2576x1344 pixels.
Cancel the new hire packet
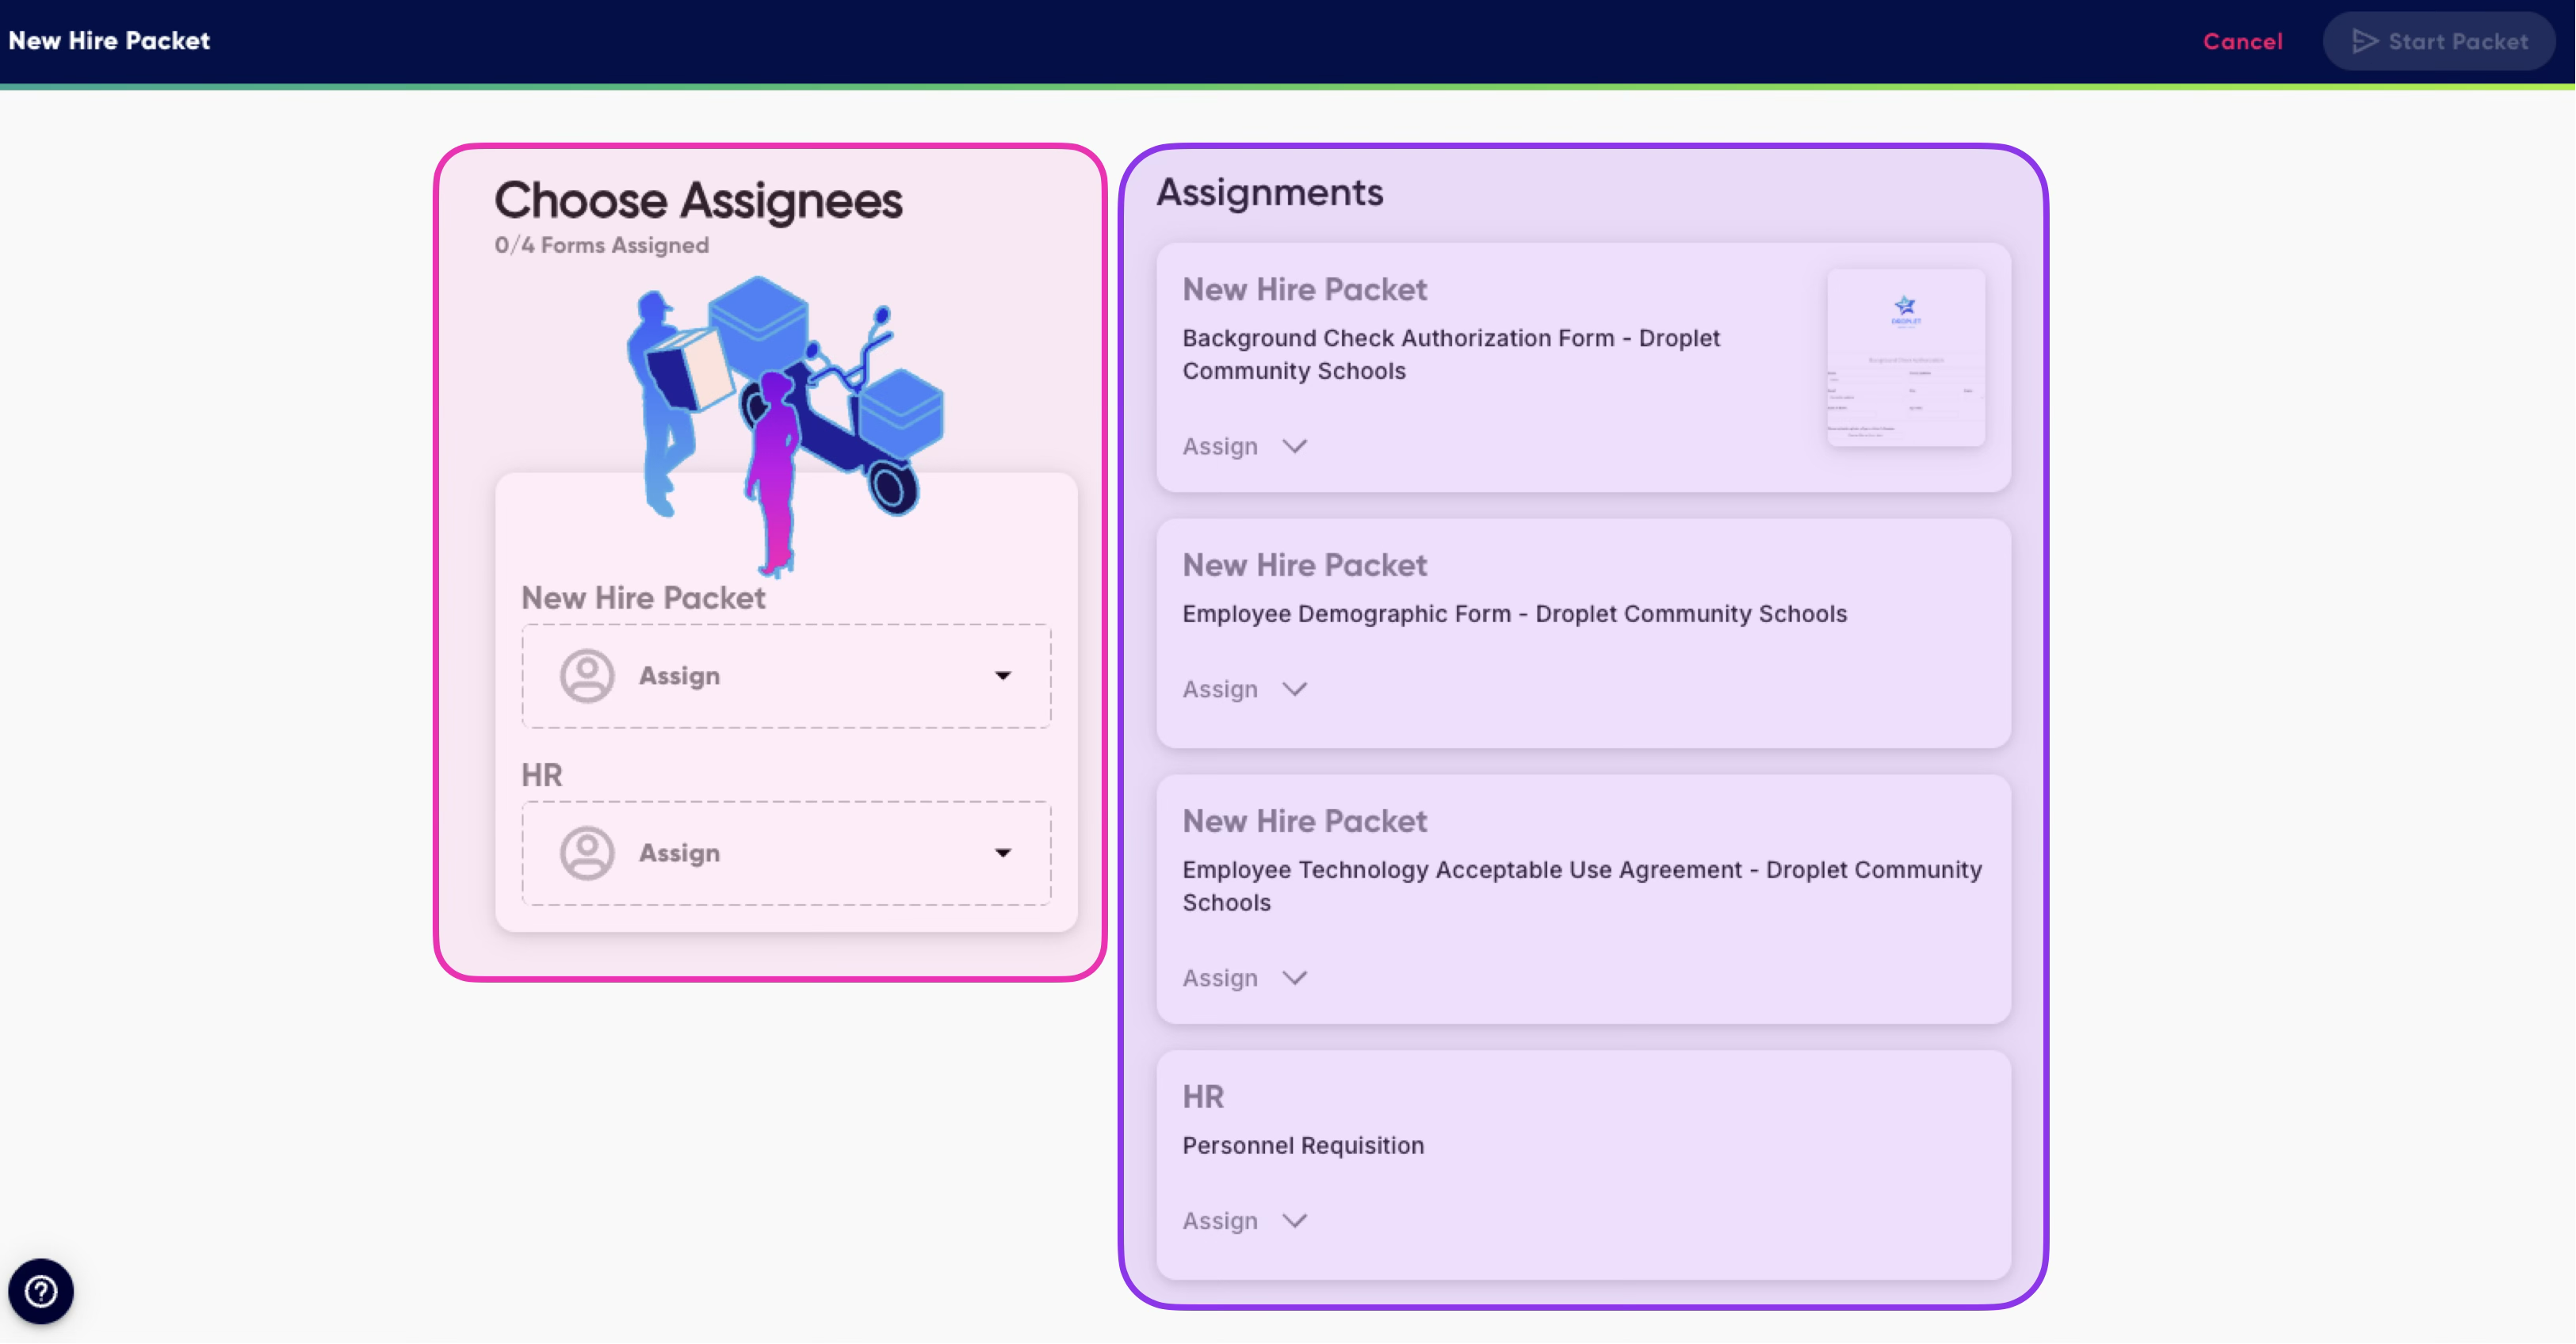pyautogui.click(x=2242, y=41)
